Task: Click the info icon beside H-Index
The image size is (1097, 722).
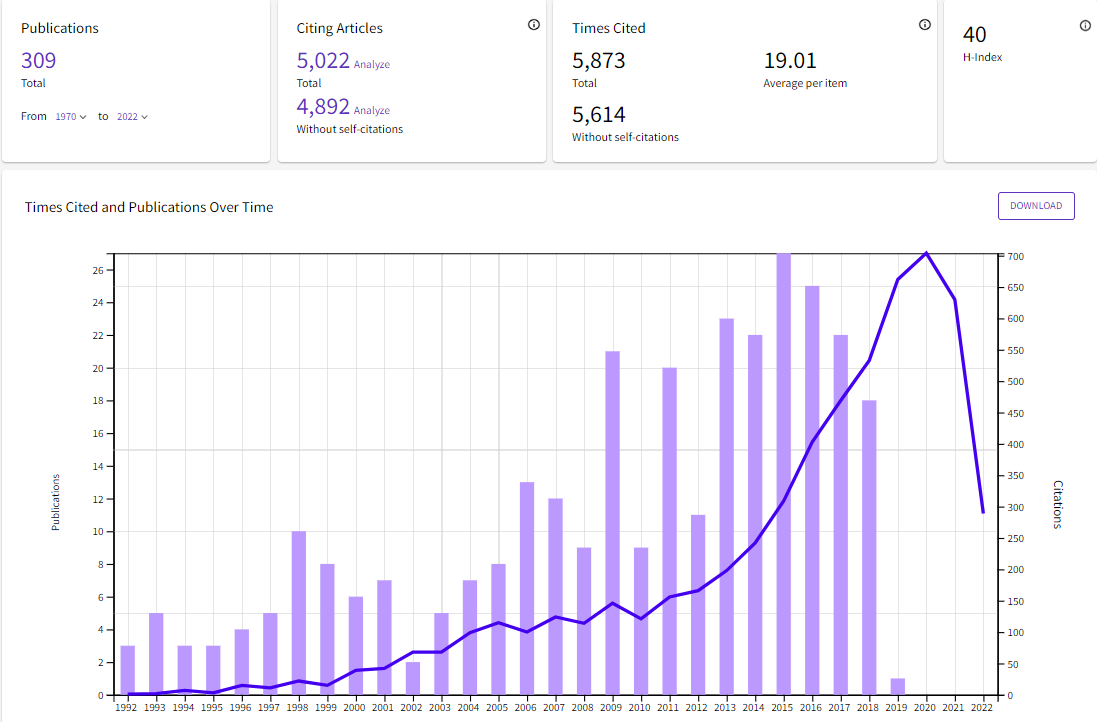Action: coord(1085,25)
